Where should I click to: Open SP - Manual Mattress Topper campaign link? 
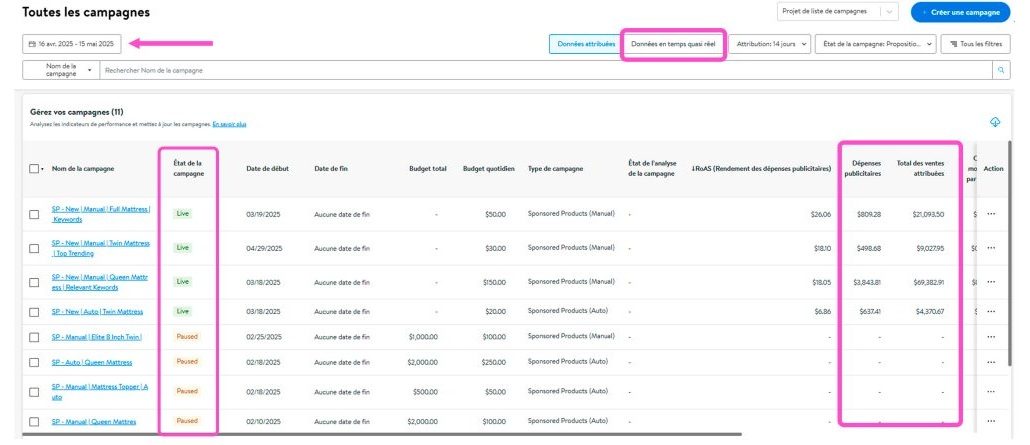click(x=100, y=392)
